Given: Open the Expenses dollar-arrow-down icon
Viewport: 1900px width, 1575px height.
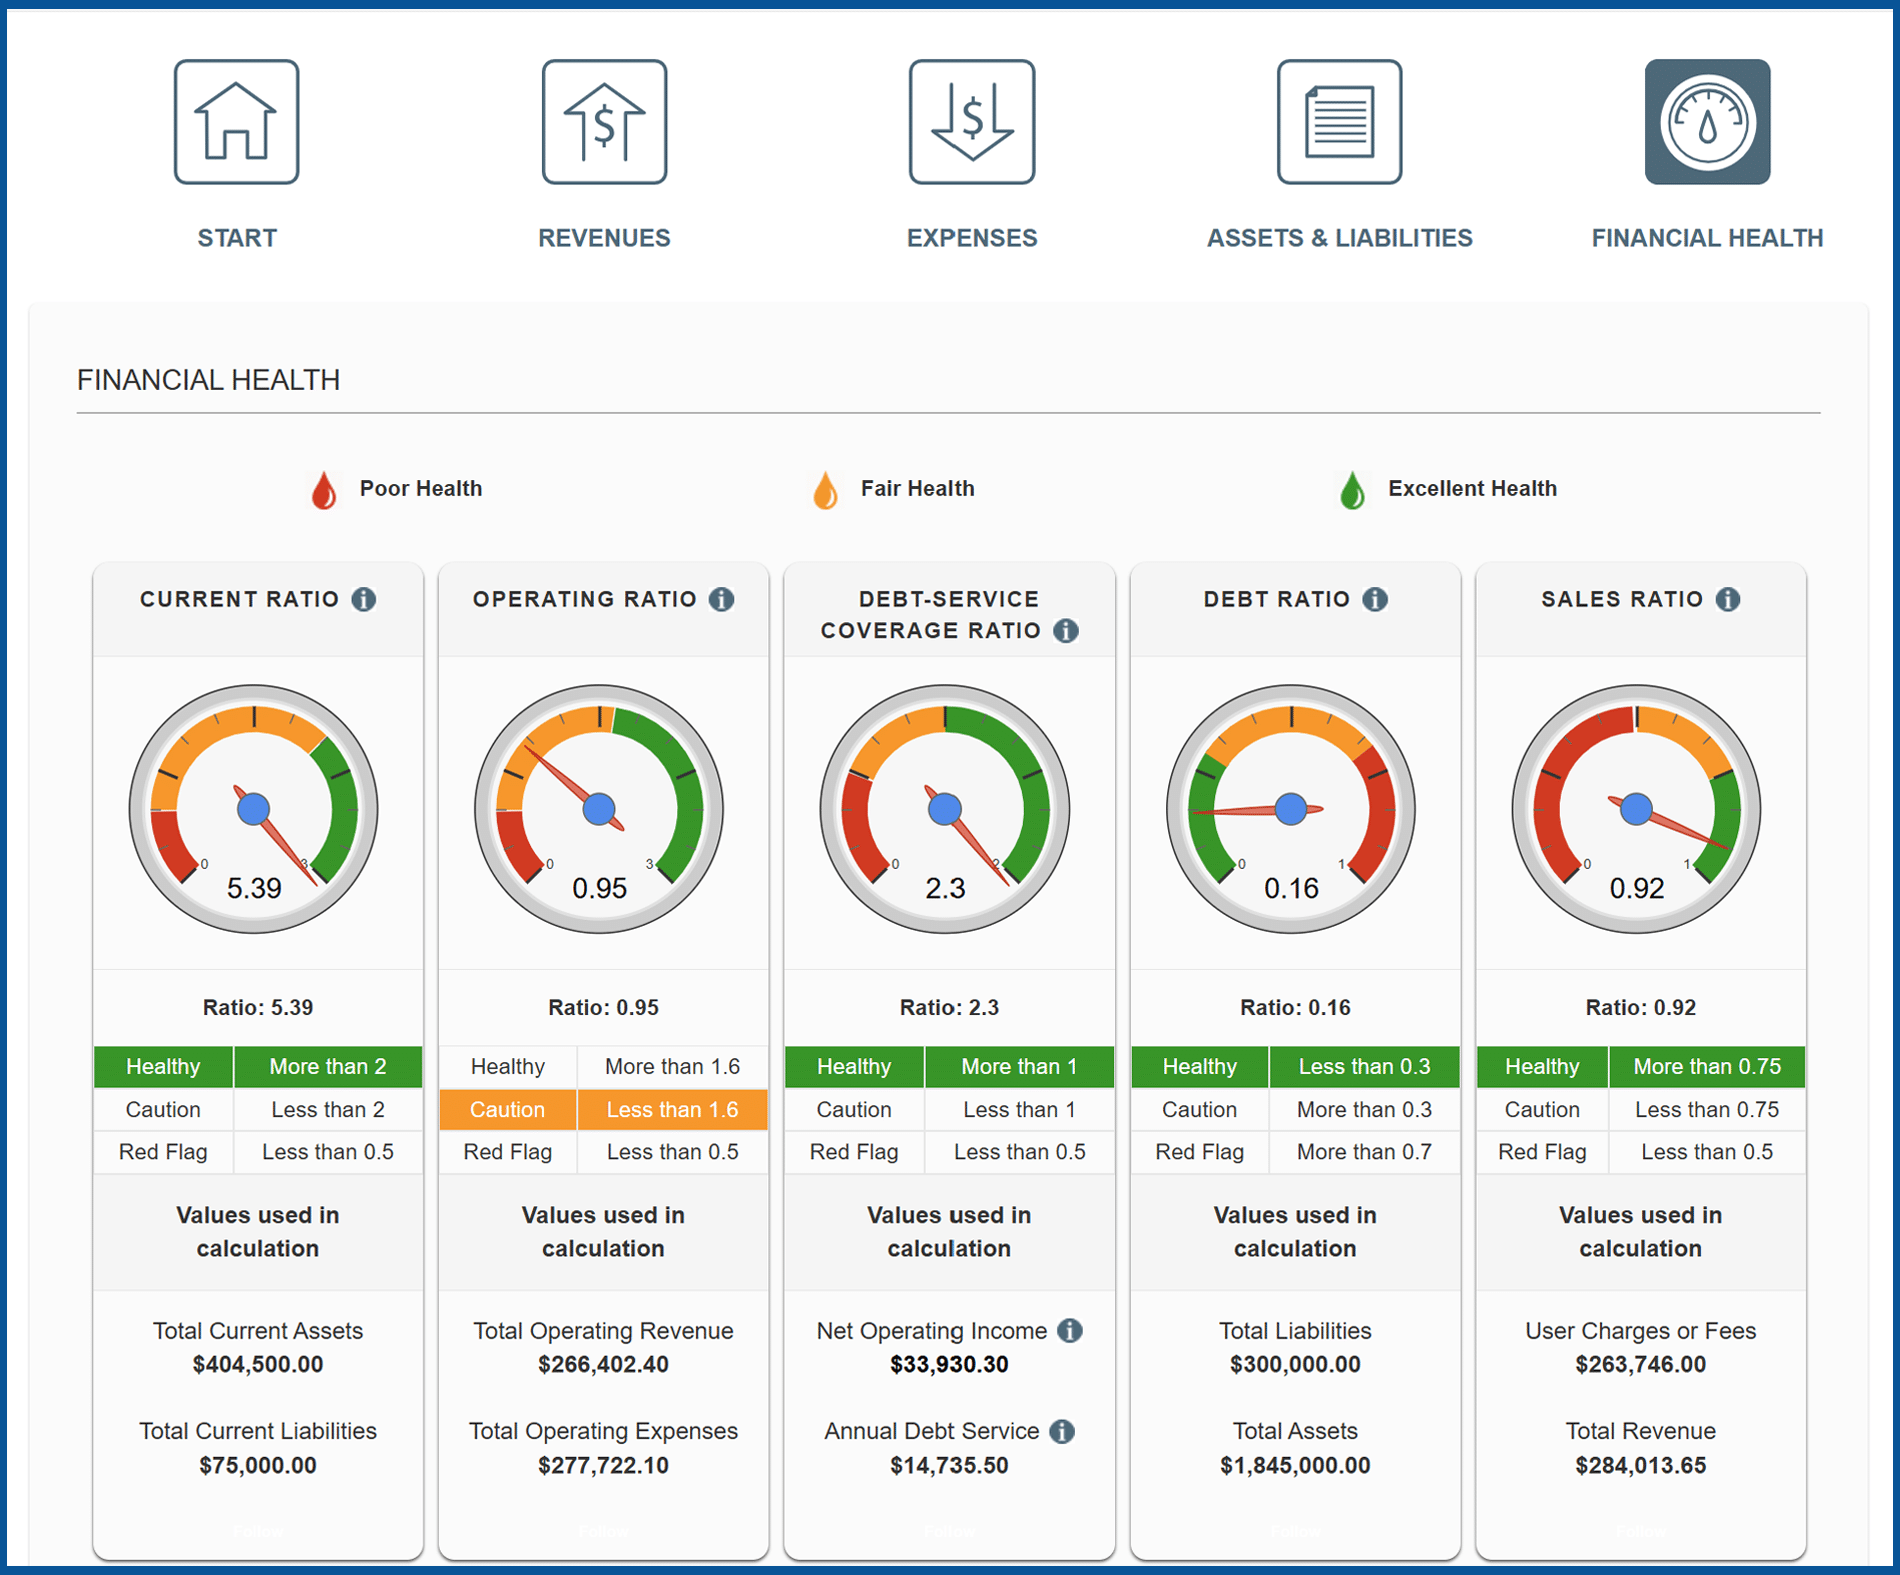Looking at the screenshot, I should click(971, 122).
